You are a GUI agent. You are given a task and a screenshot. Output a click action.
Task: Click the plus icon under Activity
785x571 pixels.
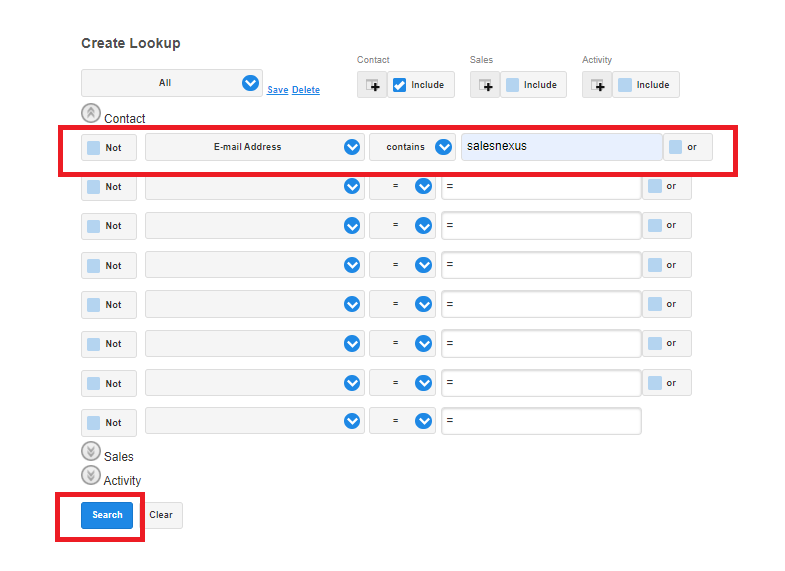[x=597, y=85]
